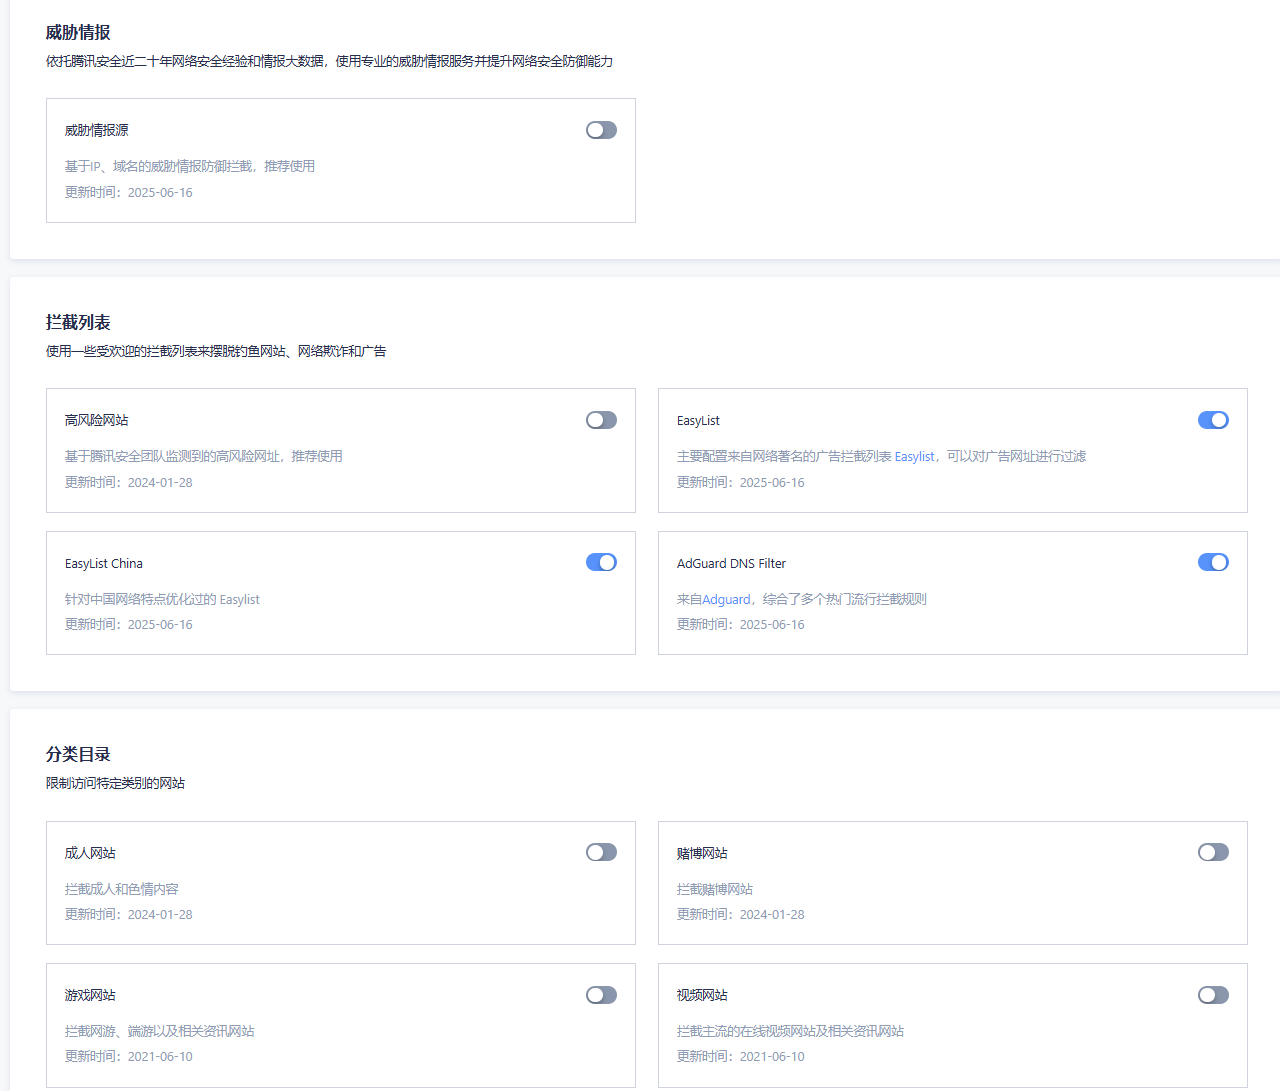Viewport: 1280px width, 1091px height.
Task: Click the 拦截赌博网站 description
Action: click(715, 889)
